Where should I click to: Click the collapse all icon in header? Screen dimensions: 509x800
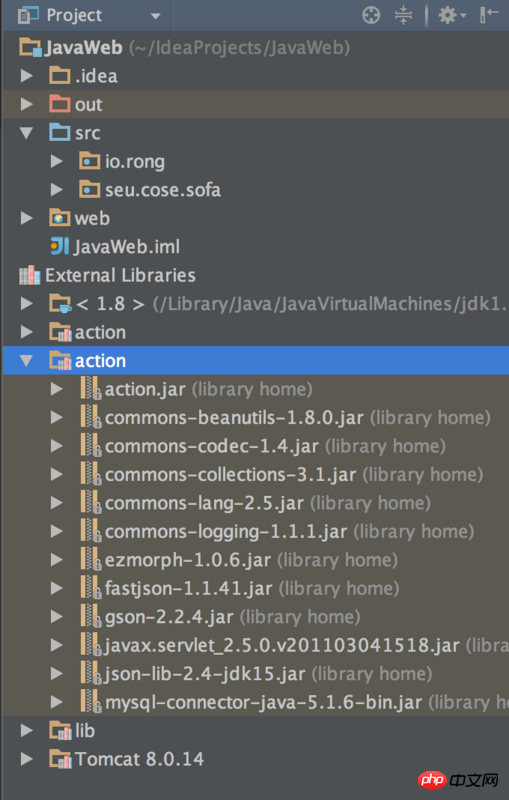pos(403,15)
